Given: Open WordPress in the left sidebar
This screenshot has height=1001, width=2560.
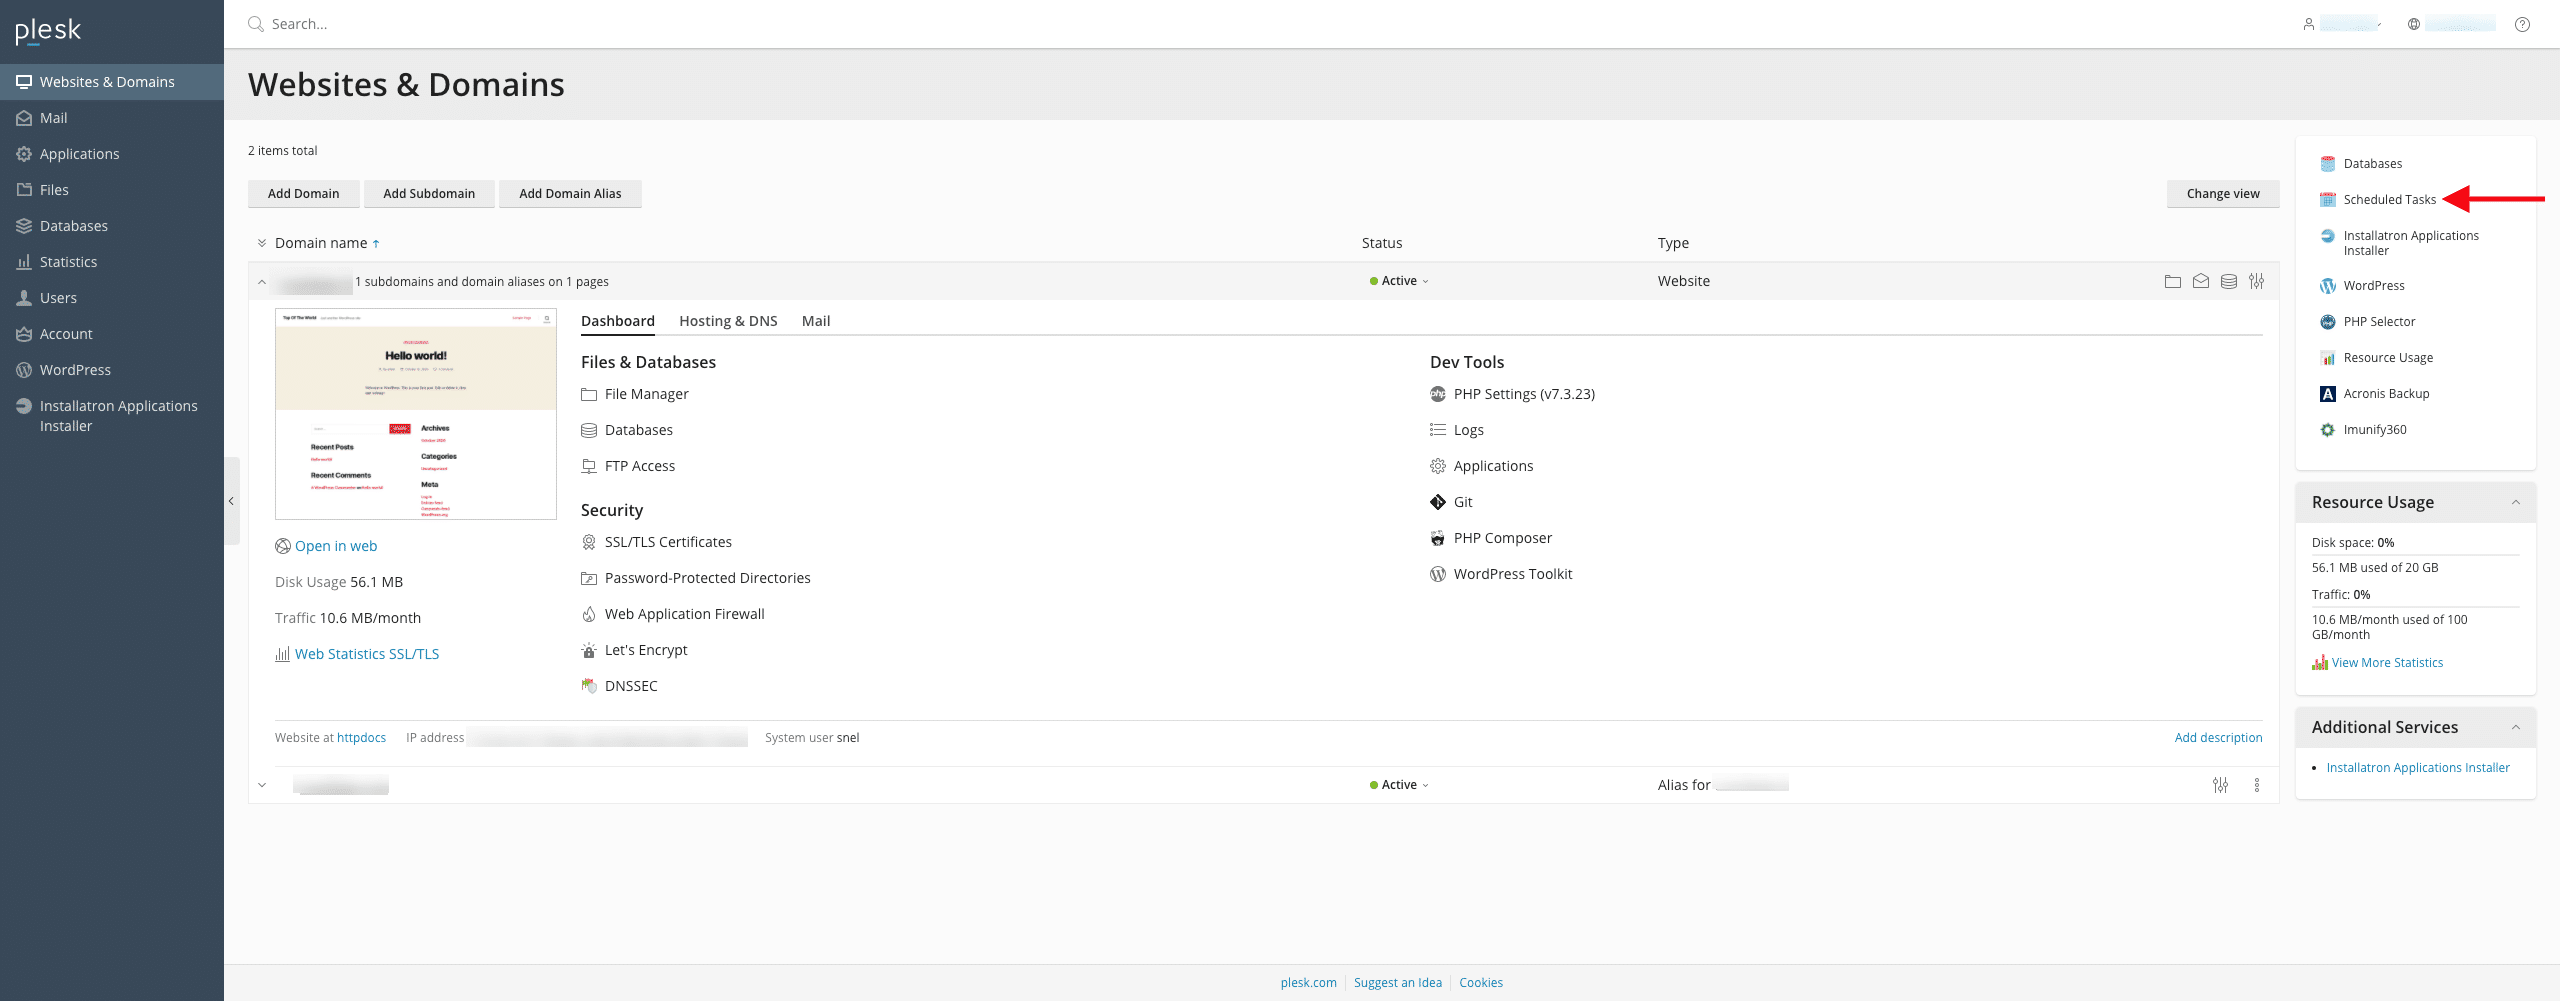Looking at the screenshot, I should pyautogui.click(x=112, y=370).
